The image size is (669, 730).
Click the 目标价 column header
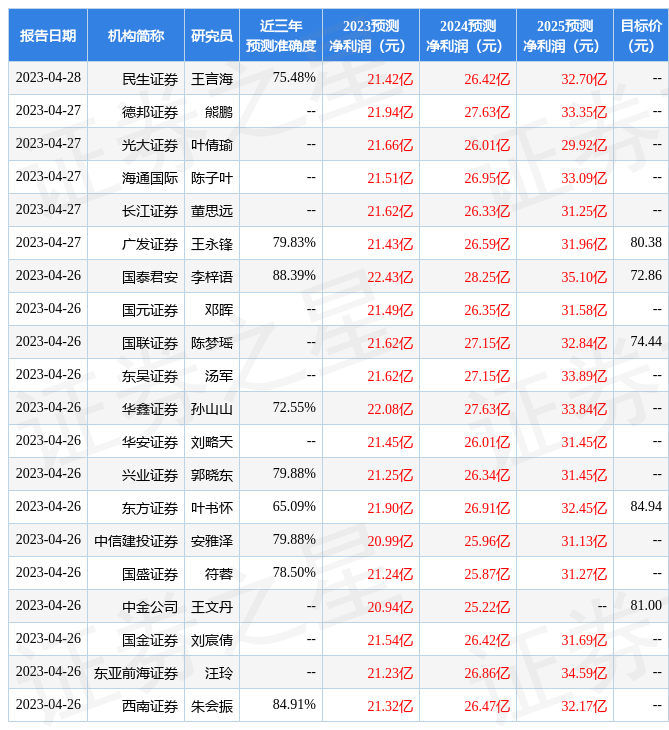641,35
